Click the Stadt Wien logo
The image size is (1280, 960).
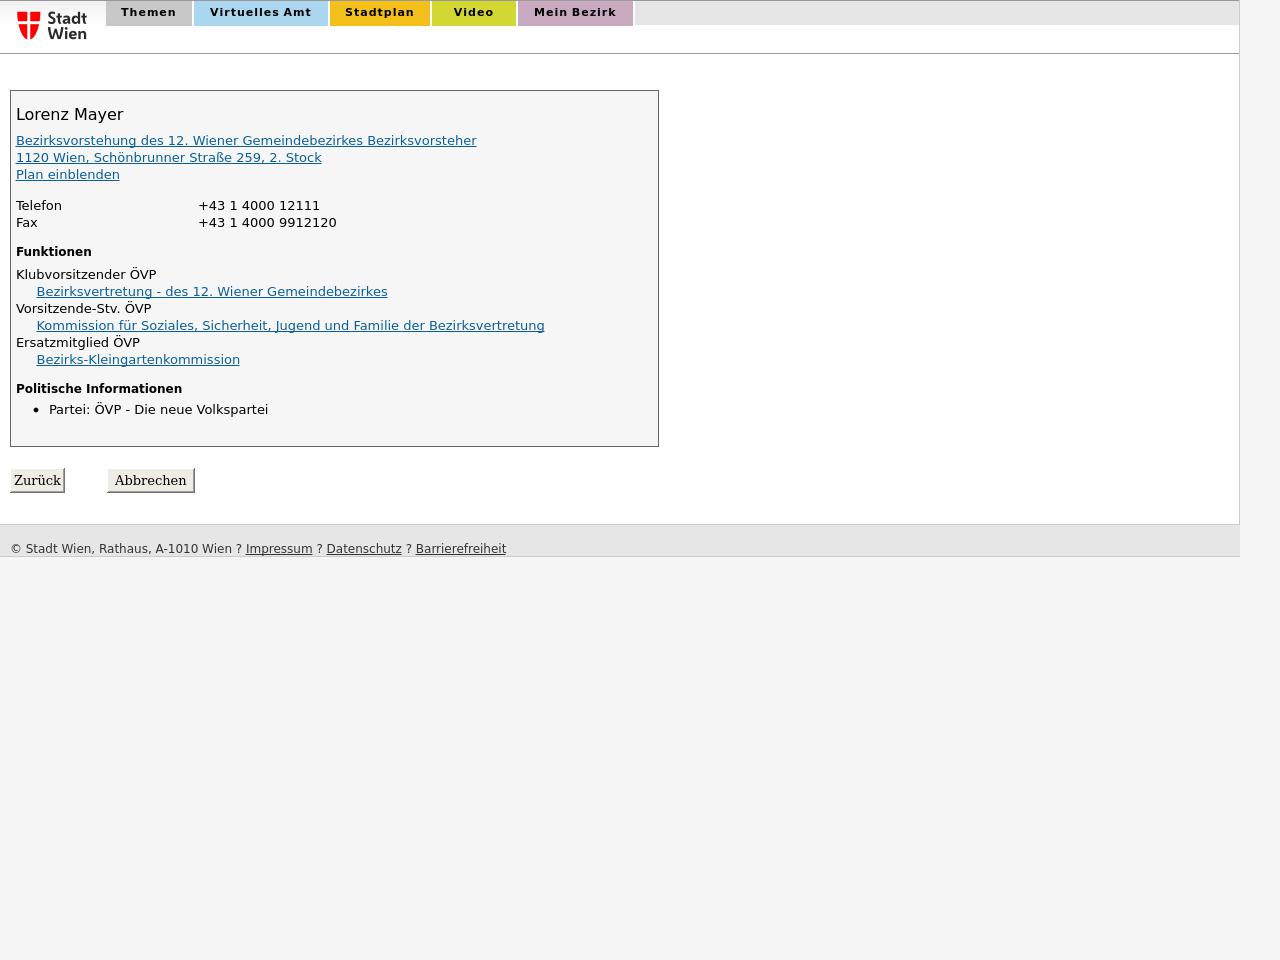point(52,25)
